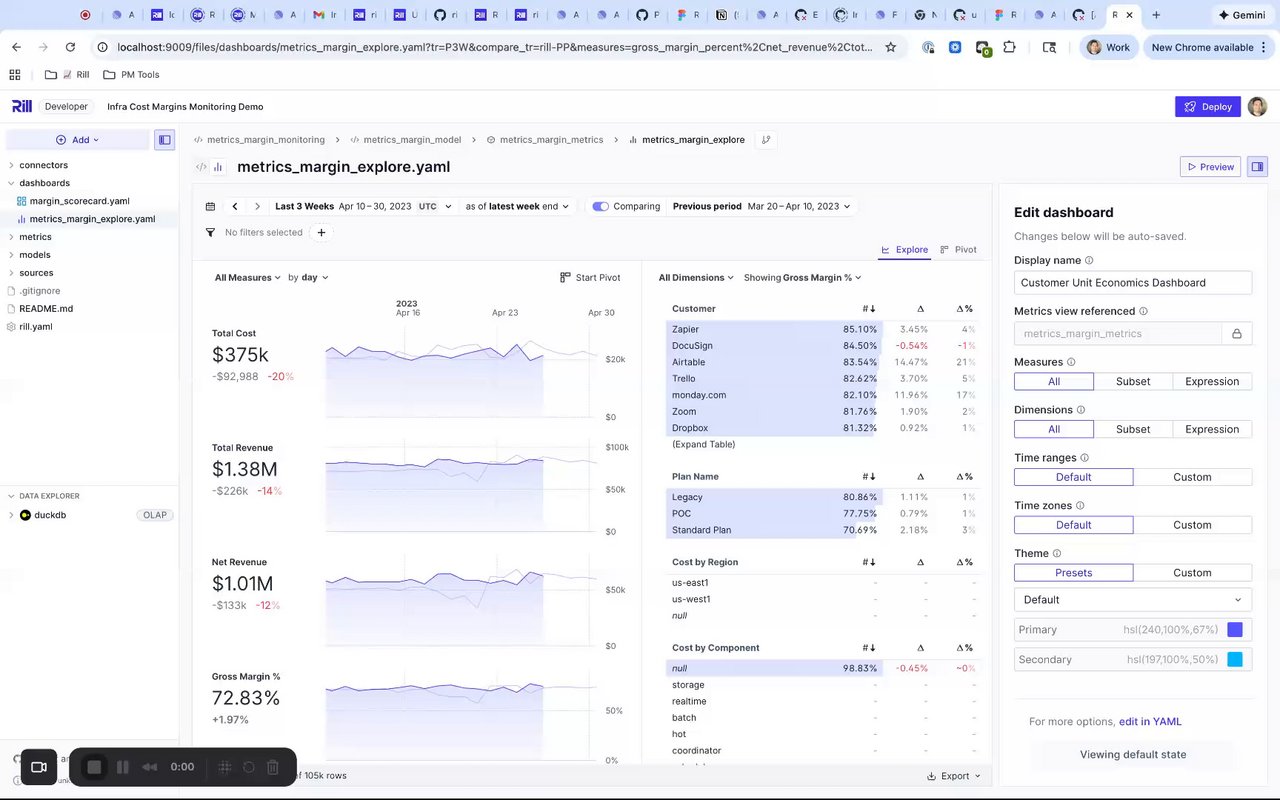This screenshot has width=1280, height=800.
Task: Reload the browser page
Action: click(x=69, y=47)
